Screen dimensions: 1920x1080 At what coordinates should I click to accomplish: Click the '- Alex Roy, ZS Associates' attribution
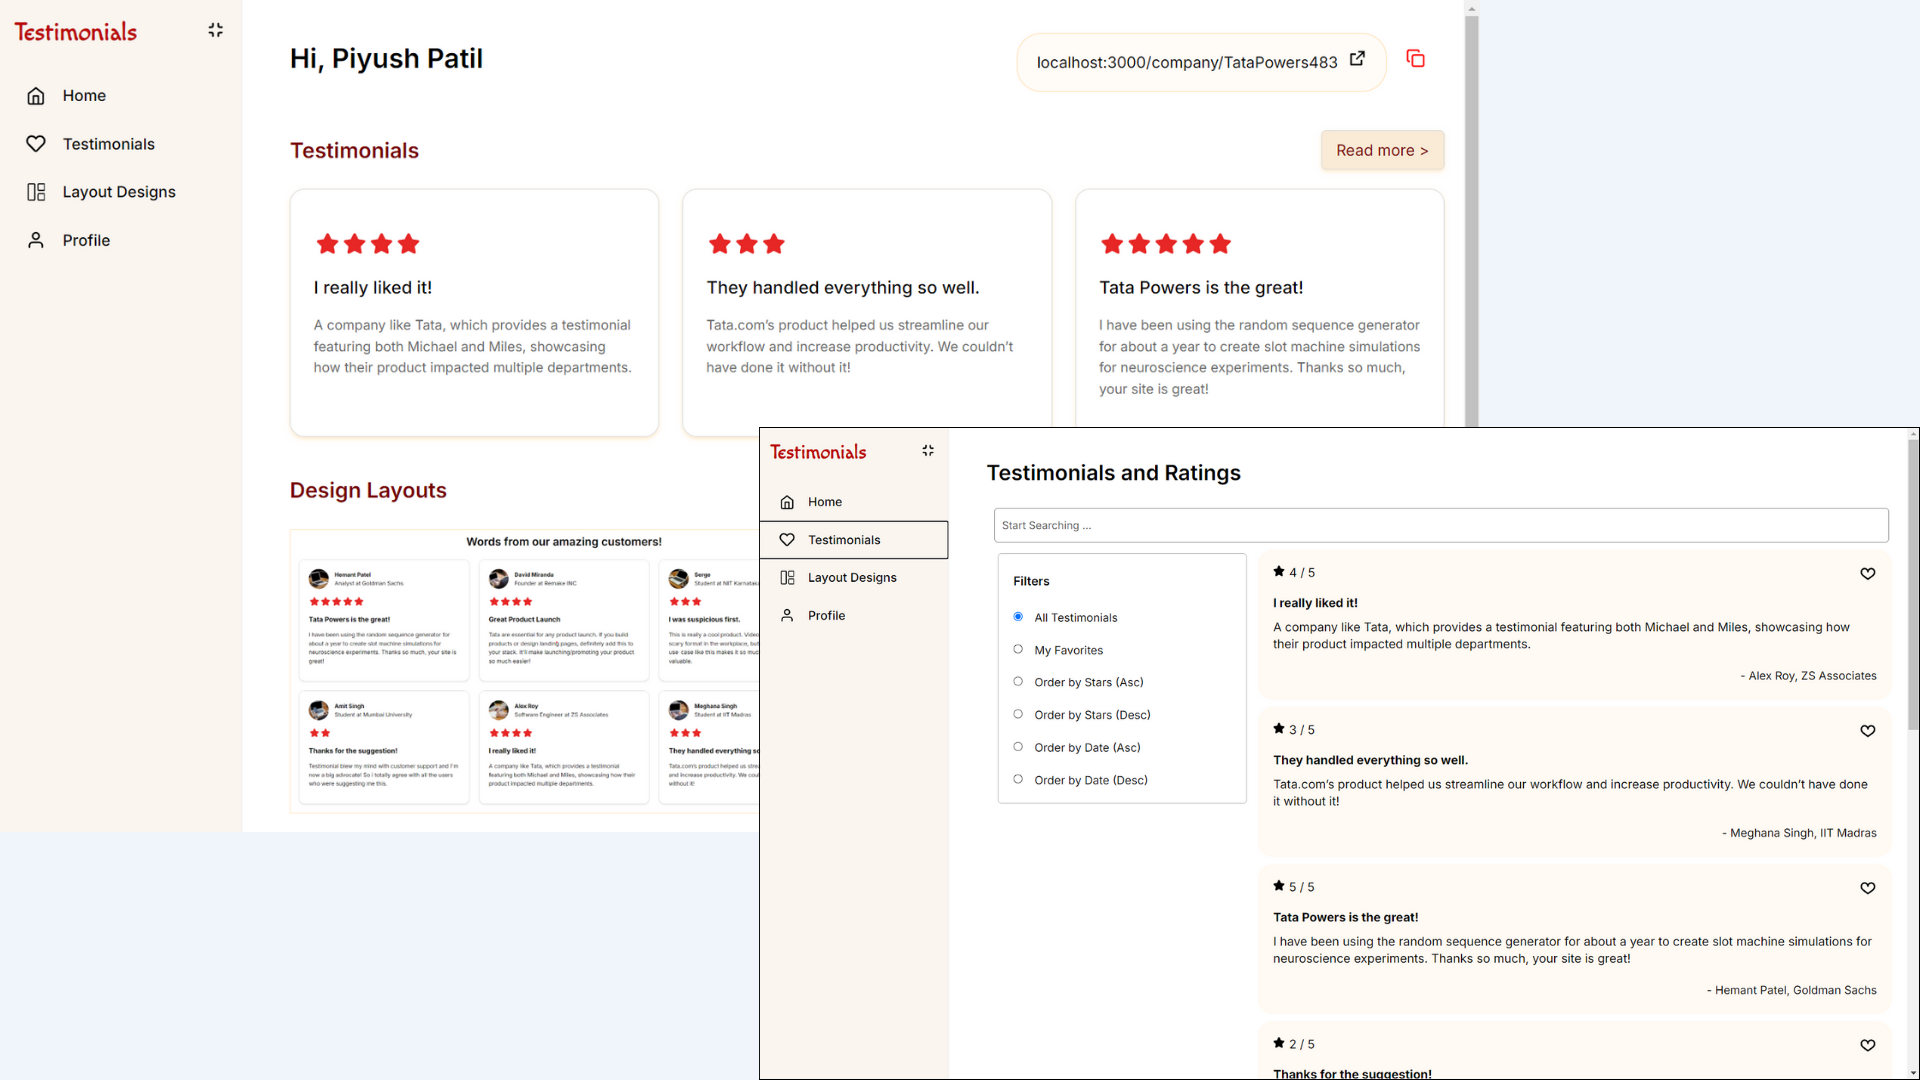pyautogui.click(x=1809, y=676)
